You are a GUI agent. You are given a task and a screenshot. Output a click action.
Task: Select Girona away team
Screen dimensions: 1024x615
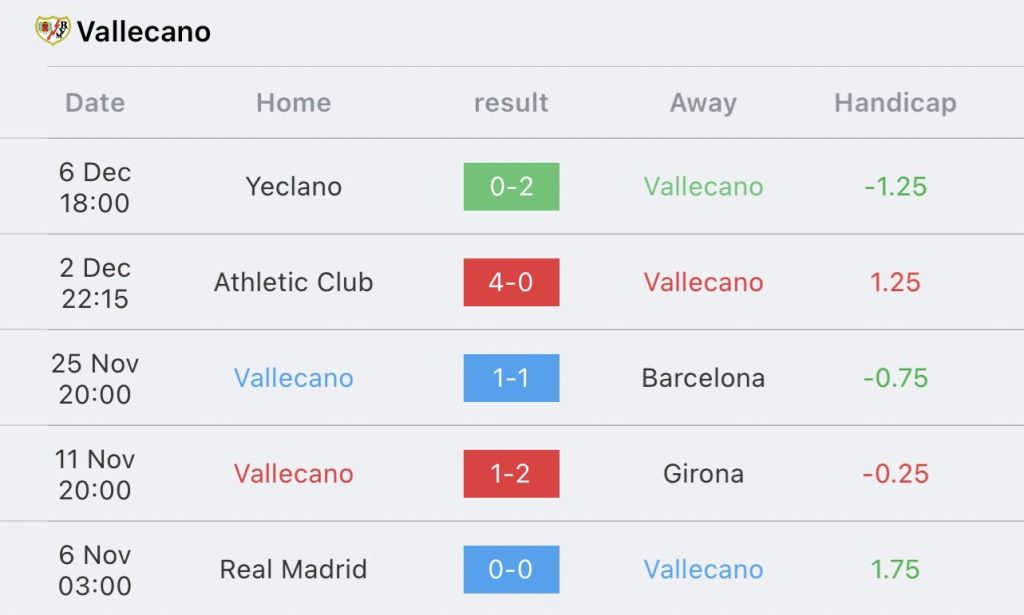pyautogui.click(x=703, y=473)
